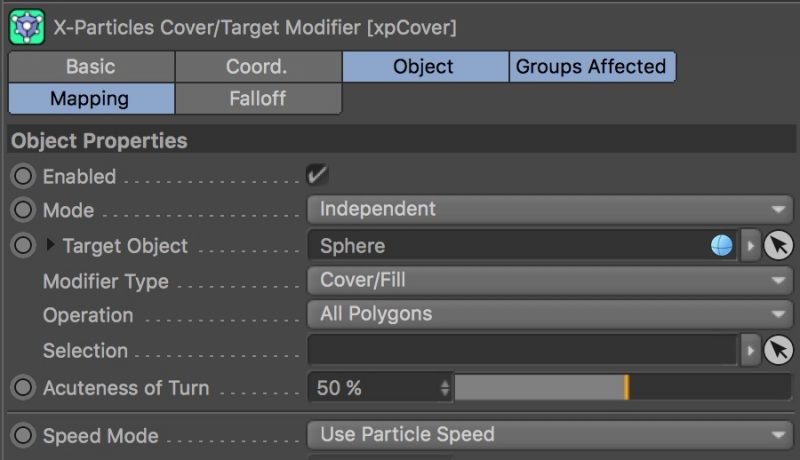Toggle the Enabled checkbox
Viewport: 800px width, 460px height.
click(x=317, y=175)
